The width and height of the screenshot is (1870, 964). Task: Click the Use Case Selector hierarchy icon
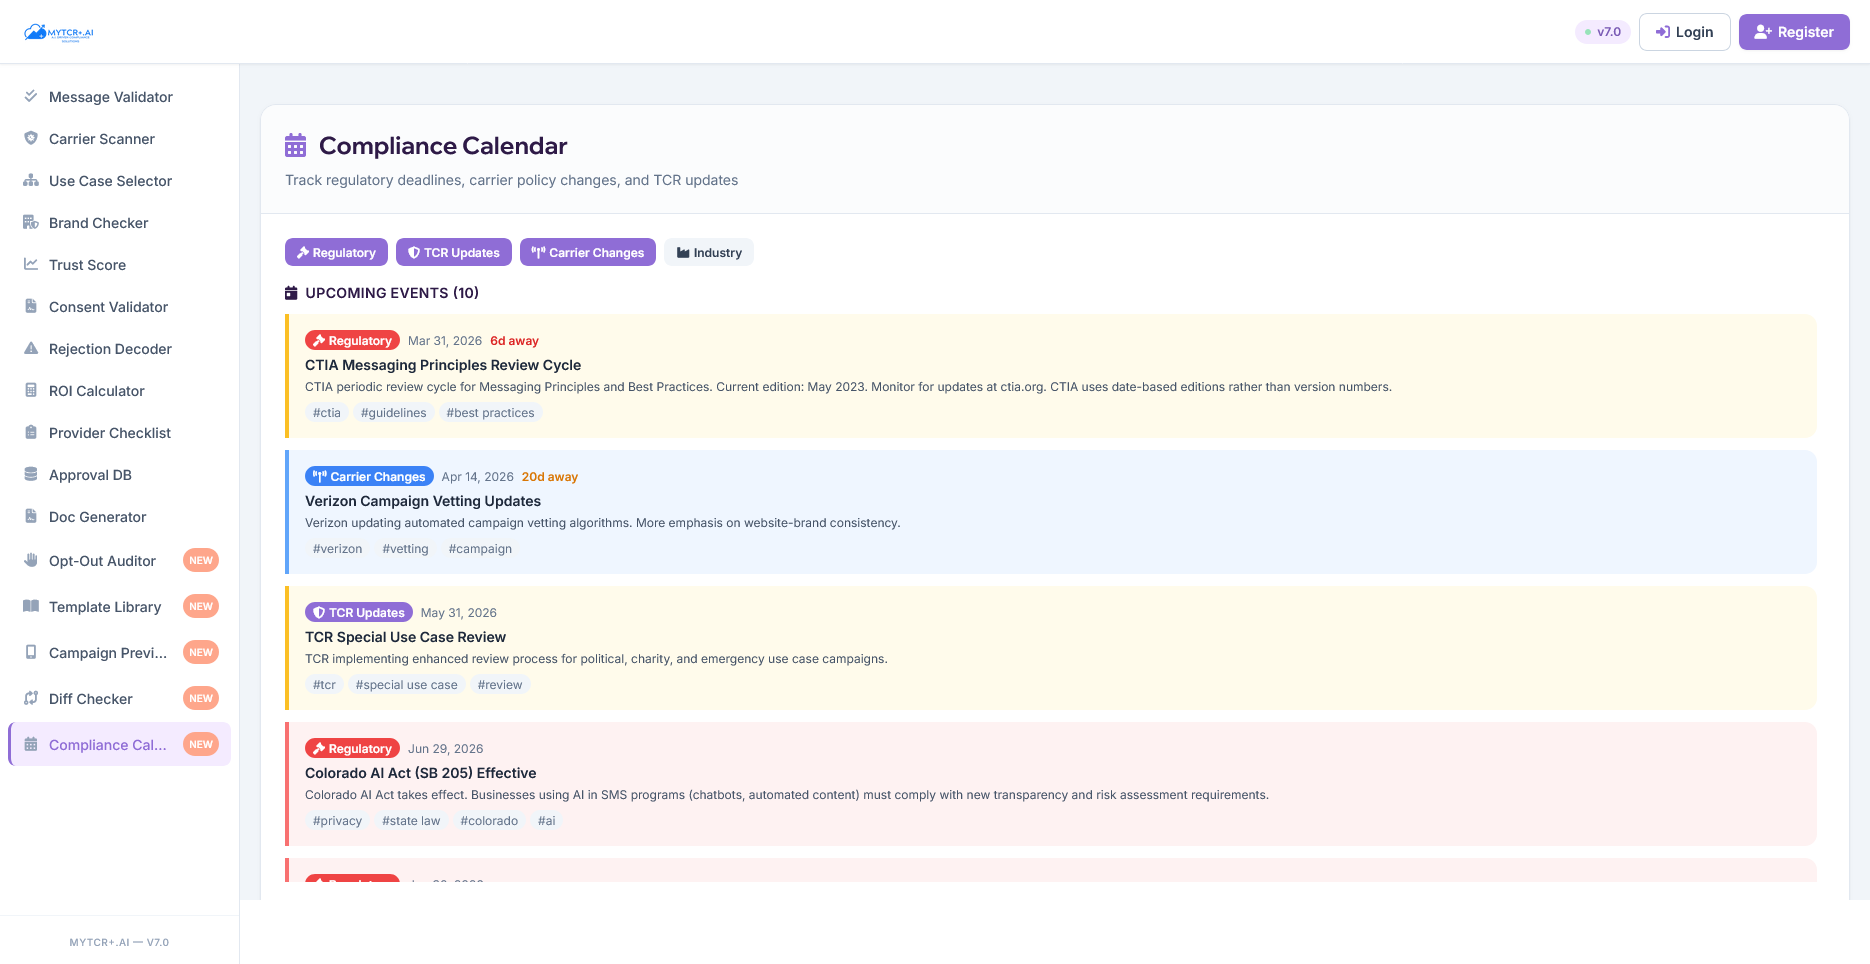31,180
